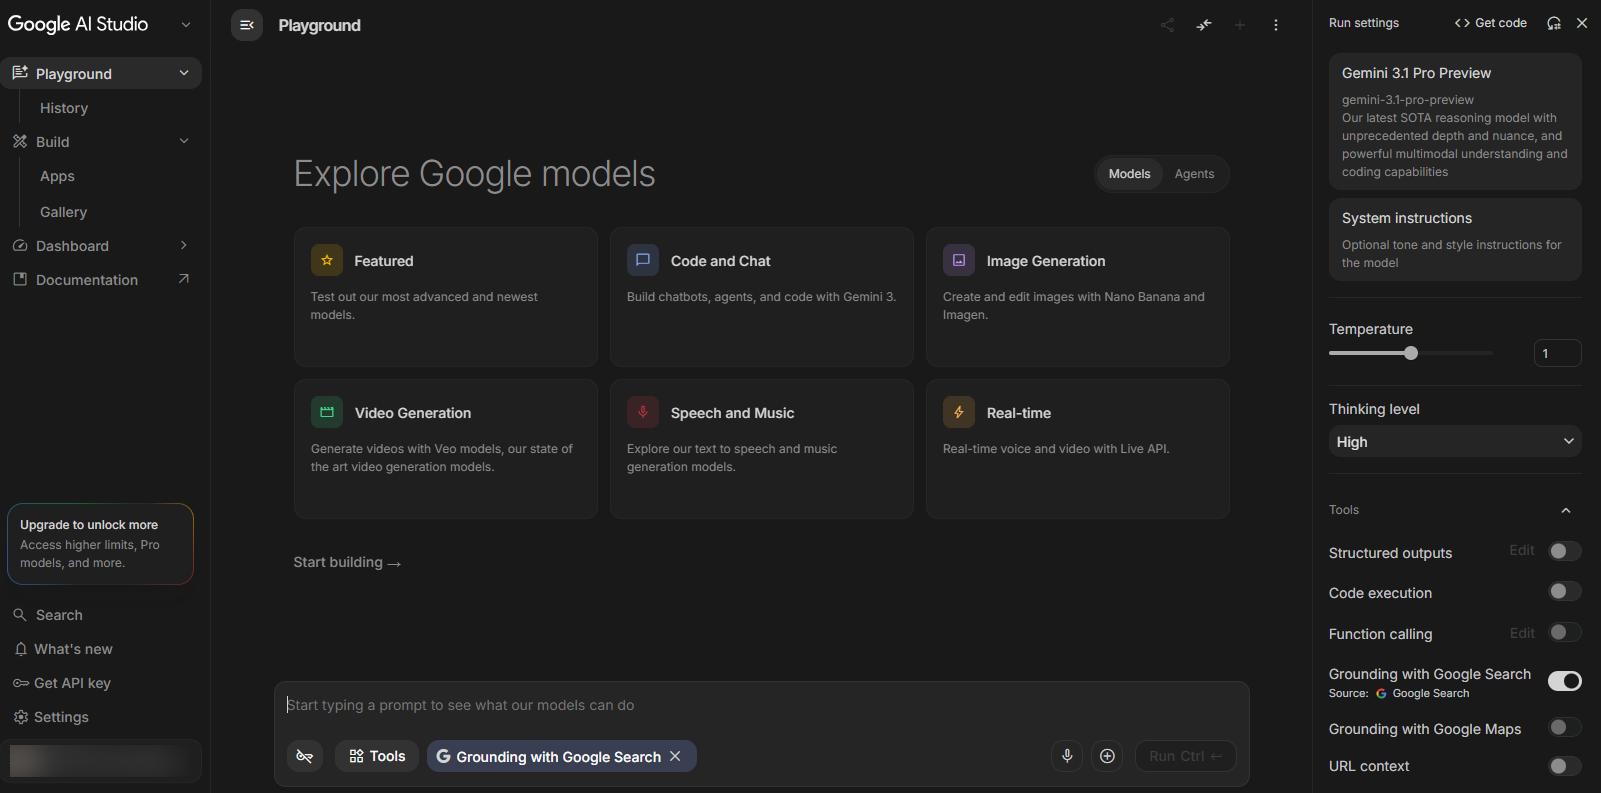Open Apps under Build
This screenshot has height=793, width=1601.
(x=57, y=176)
